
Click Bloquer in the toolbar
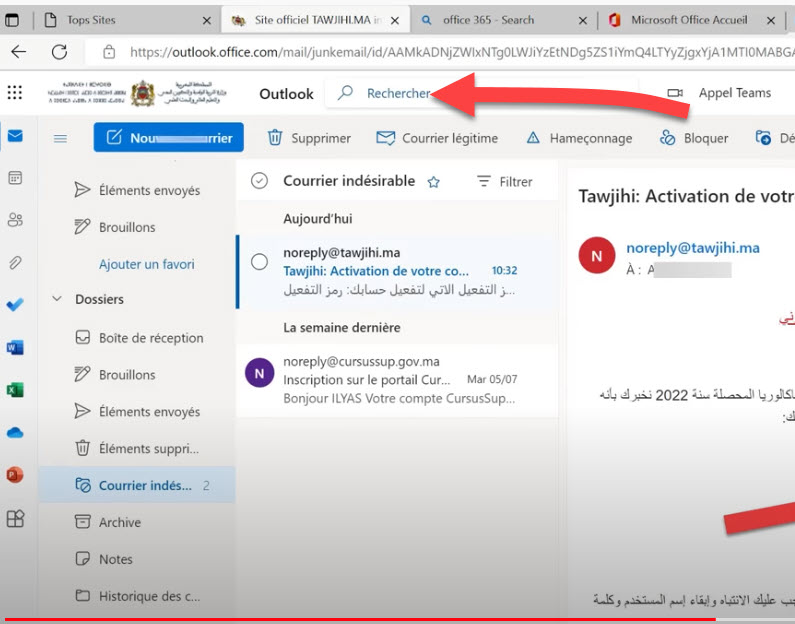point(694,138)
